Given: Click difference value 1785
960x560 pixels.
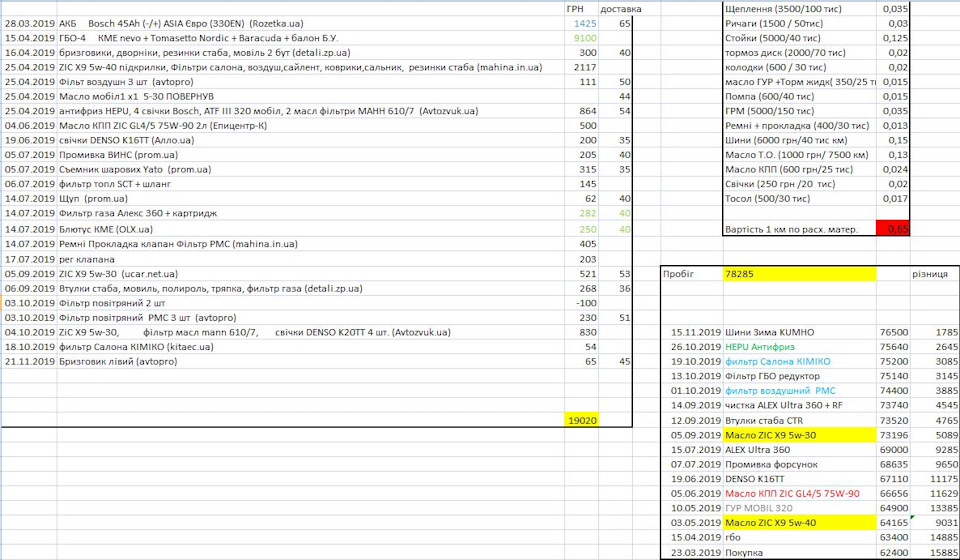Looking at the screenshot, I should point(935,332).
